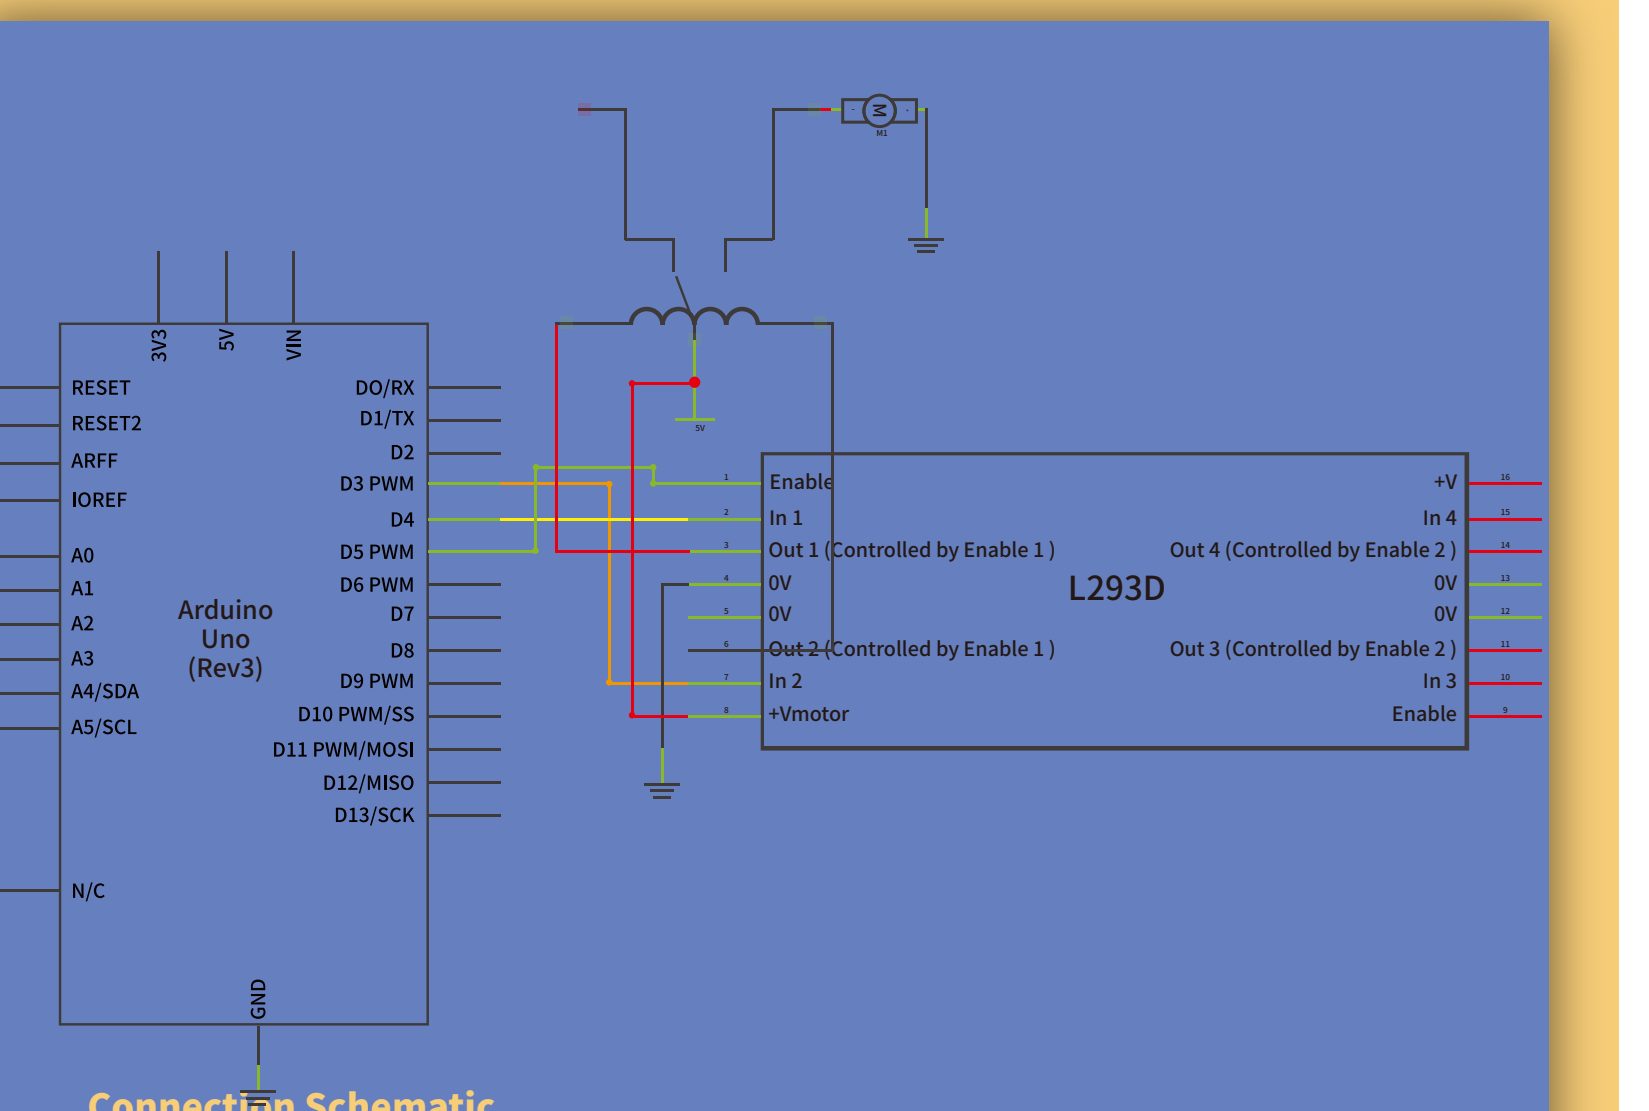The image size is (1649, 1111).
Task: Select the In 3 pin label
Action: pyautogui.click(x=1440, y=681)
